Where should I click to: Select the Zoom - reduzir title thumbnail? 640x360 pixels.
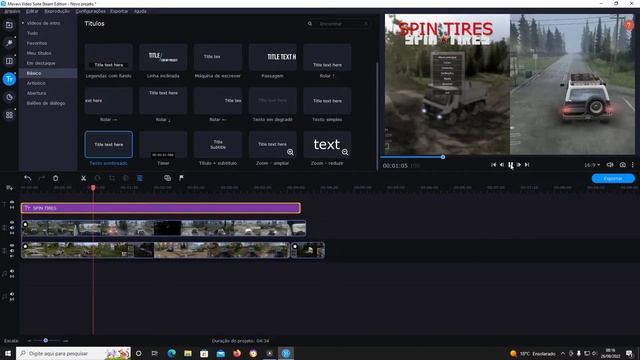(x=327, y=144)
